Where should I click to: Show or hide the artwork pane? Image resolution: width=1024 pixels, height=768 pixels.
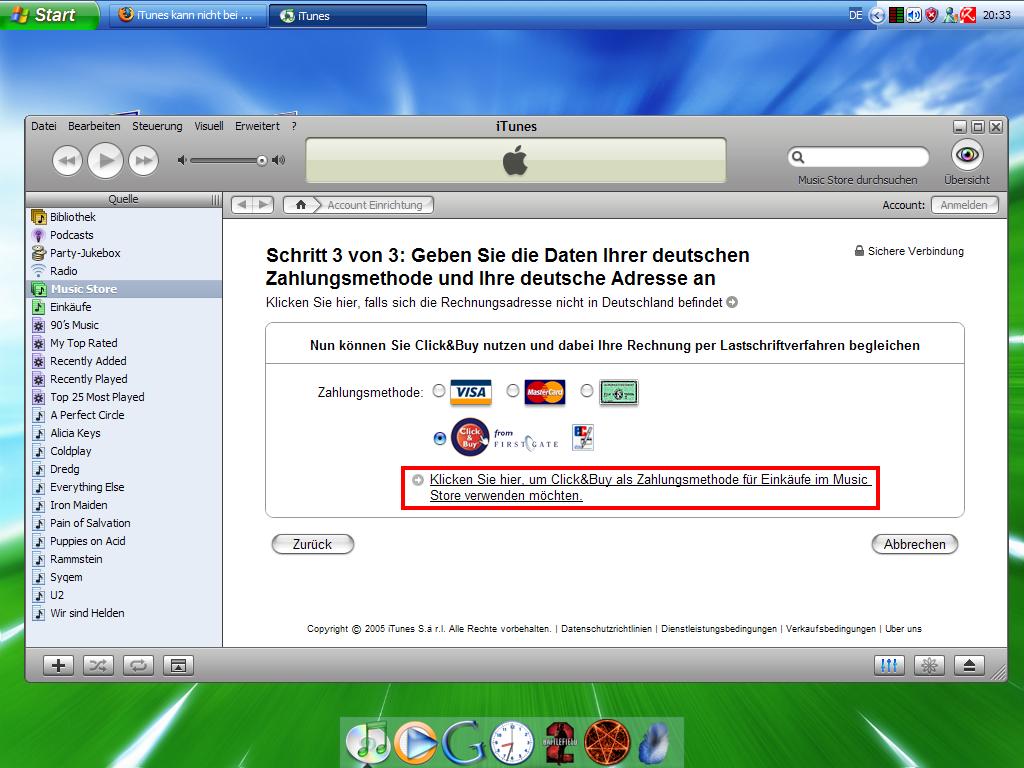[178, 665]
